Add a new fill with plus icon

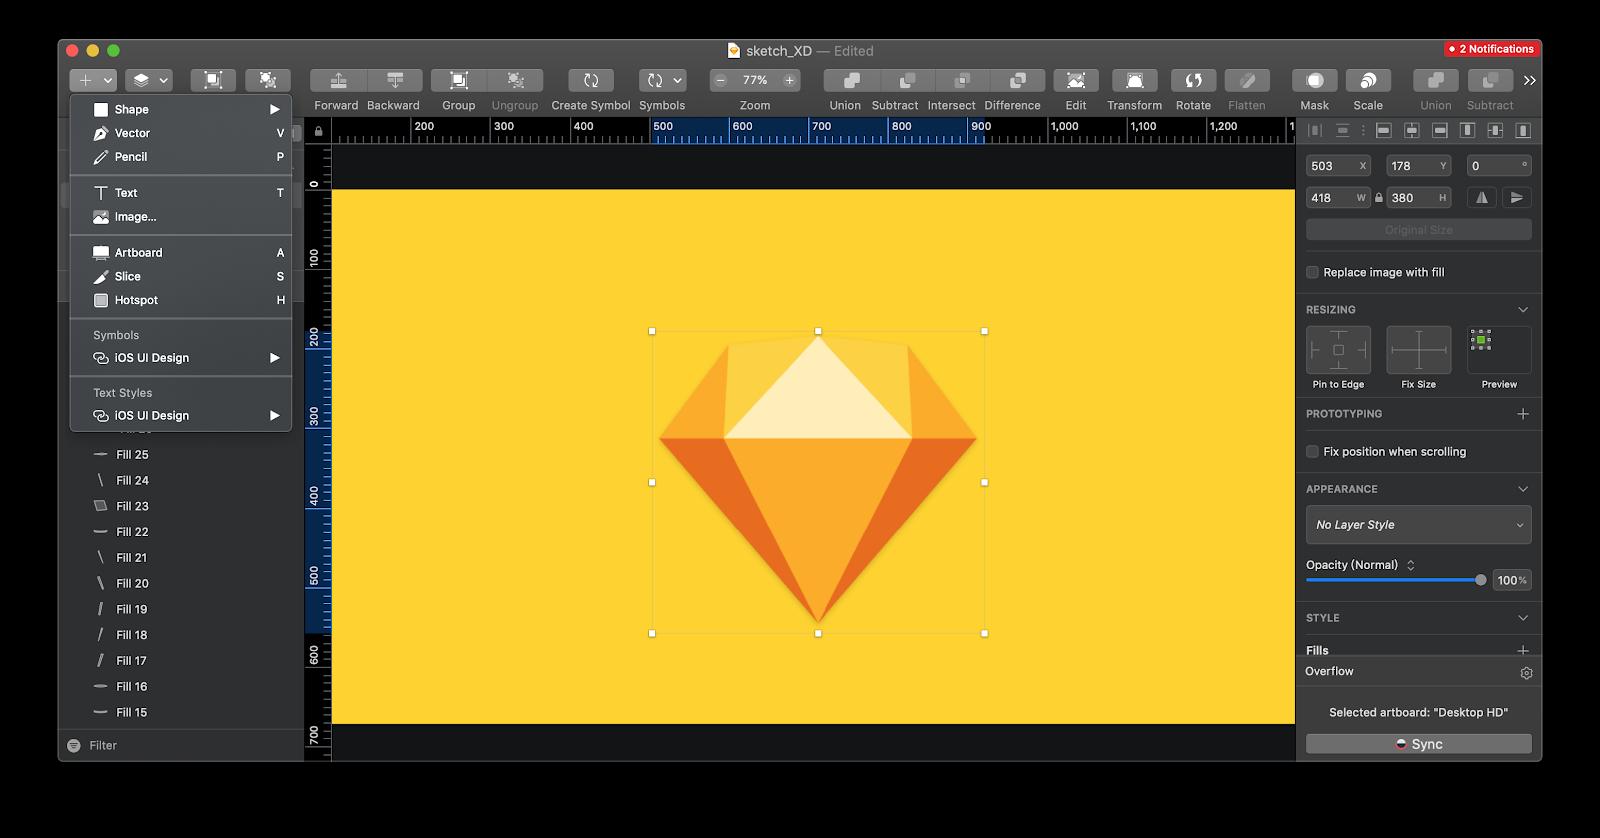[1523, 650]
